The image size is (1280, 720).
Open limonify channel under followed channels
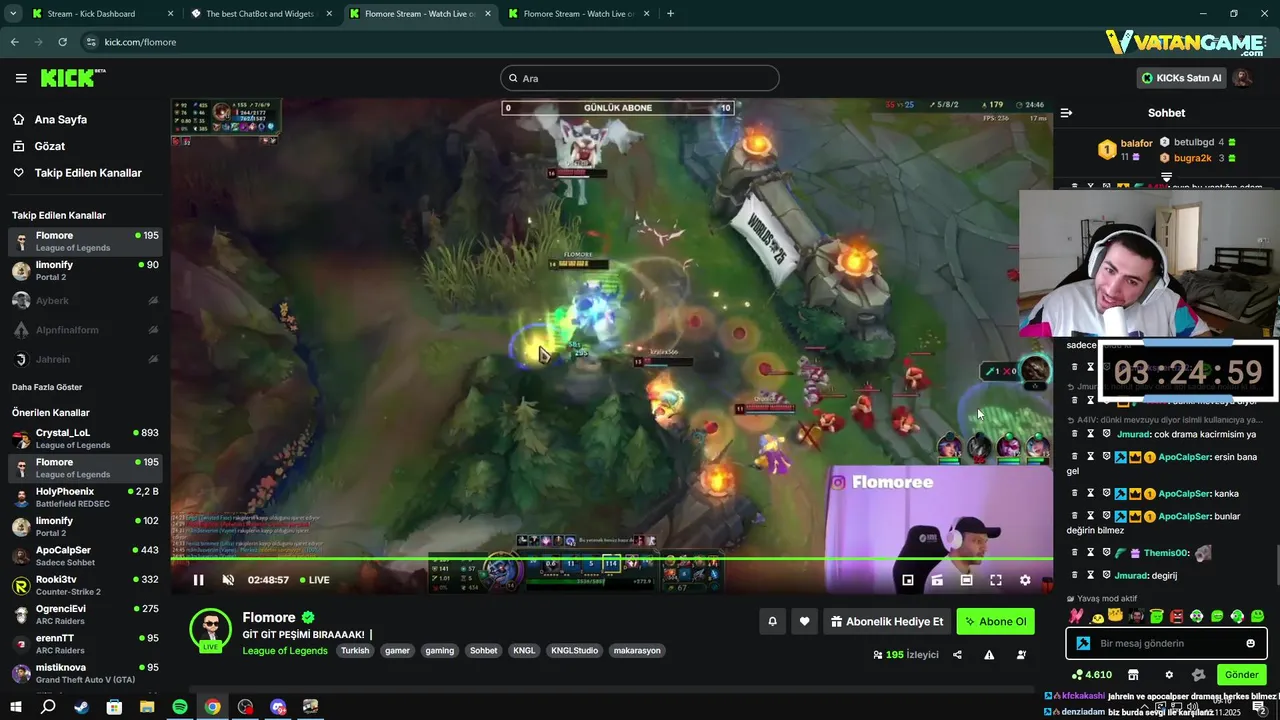click(x=85, y=271)
